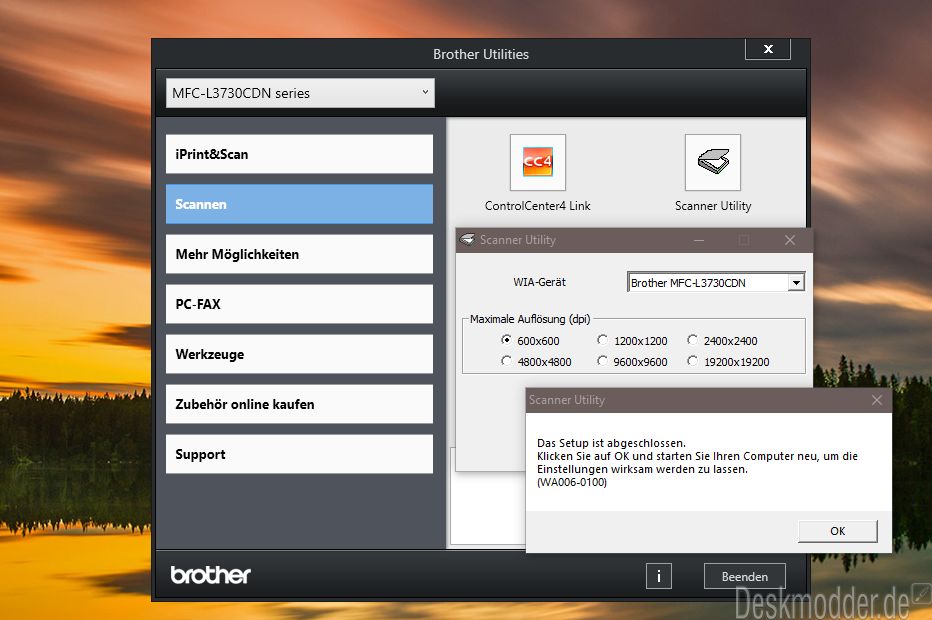Pick the 9600x9600 resolution radio button
Viewport: 932px width, 620px height.
coord(602,361)
